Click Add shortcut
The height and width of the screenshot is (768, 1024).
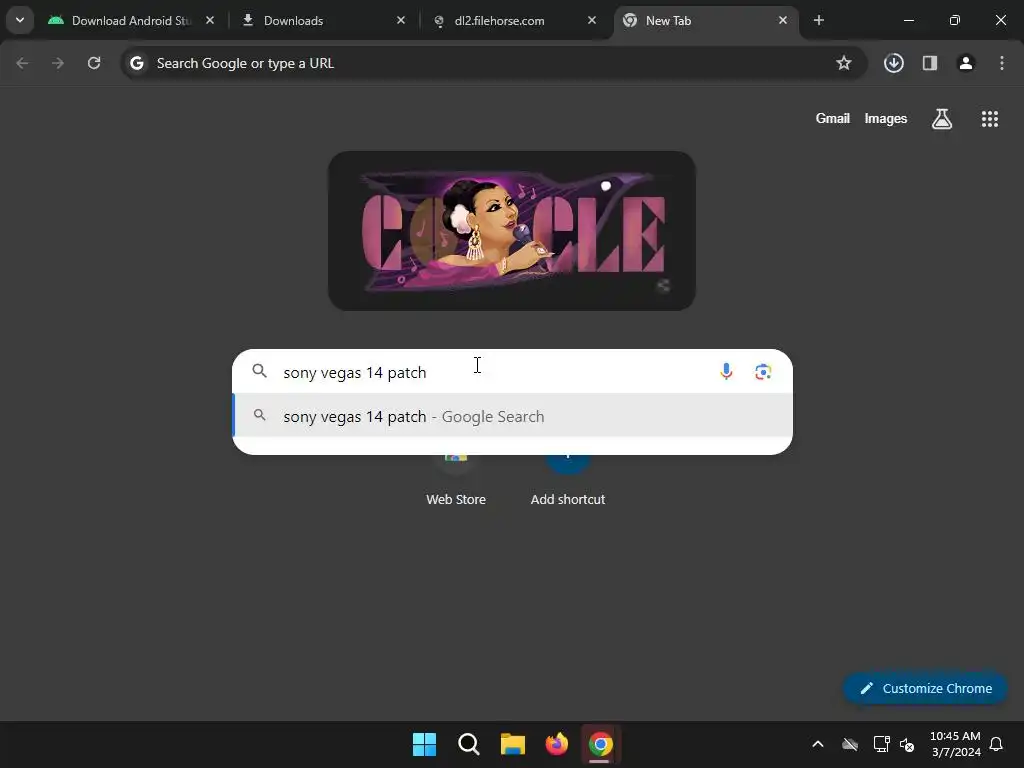click(568, 480)
